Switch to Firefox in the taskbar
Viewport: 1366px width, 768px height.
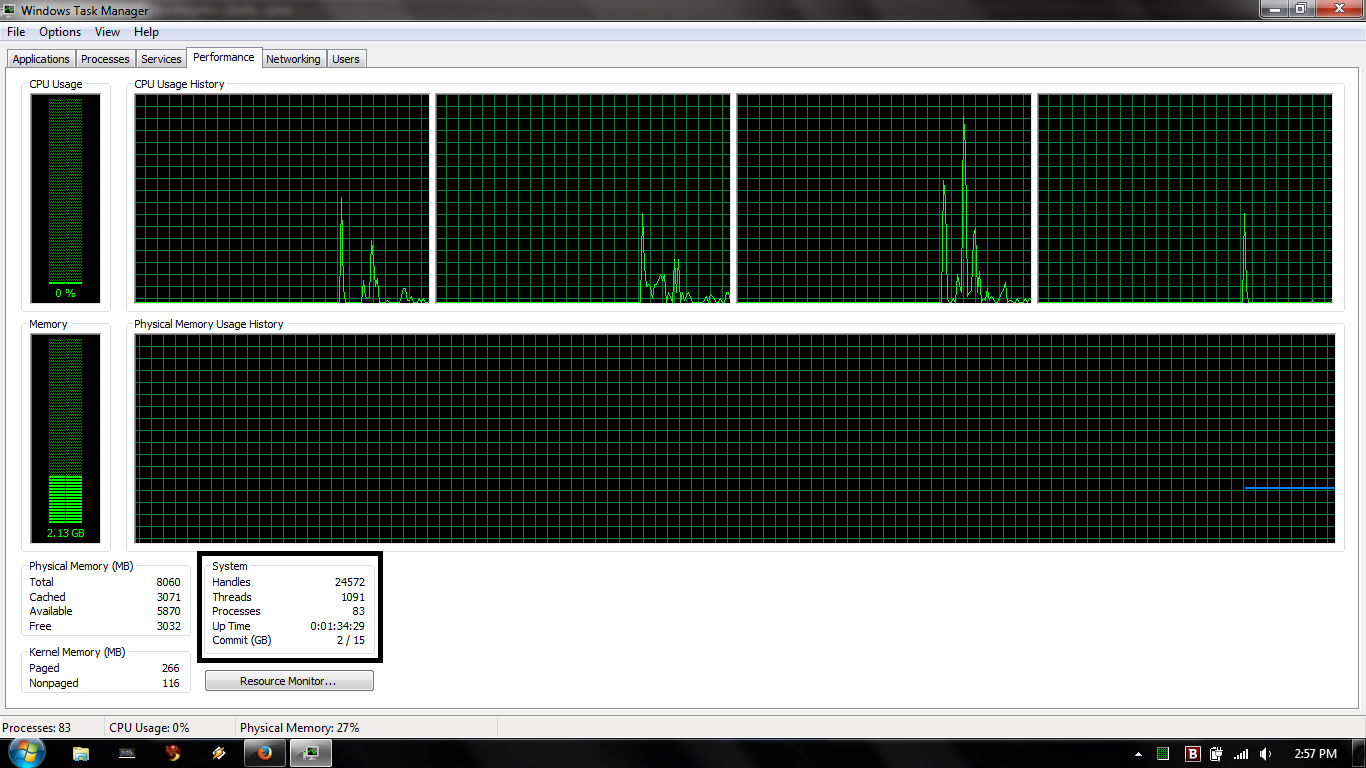[x=264, y=754]
